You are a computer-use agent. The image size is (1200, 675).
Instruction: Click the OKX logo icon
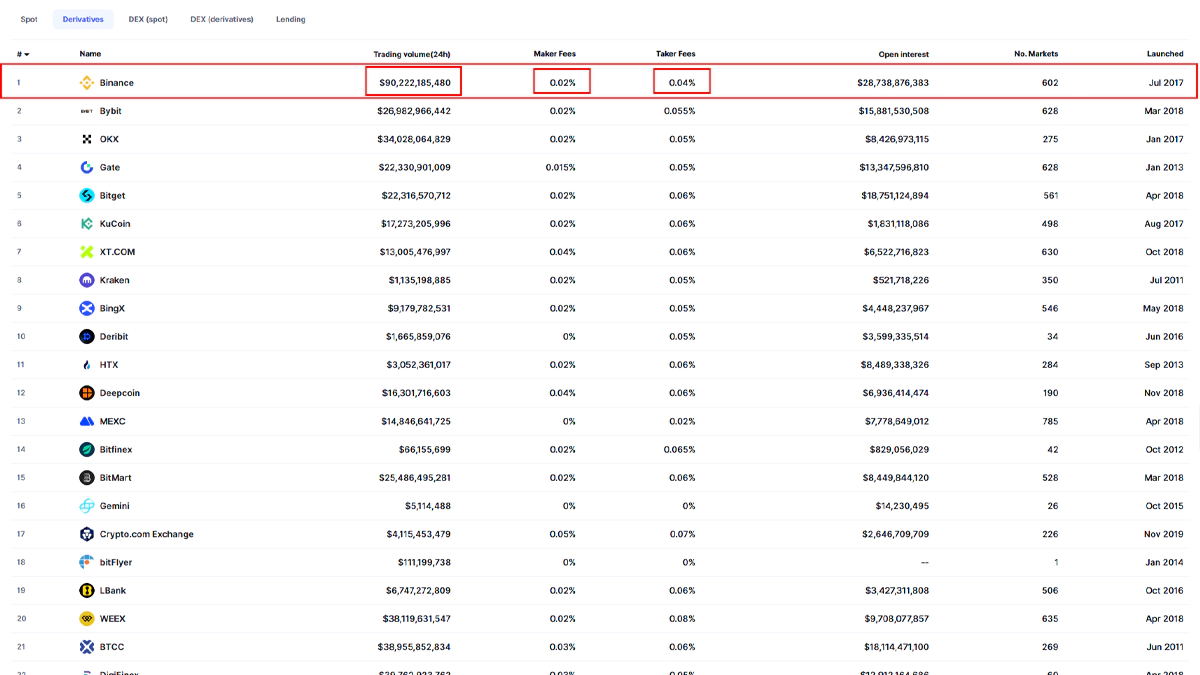pyautogui.click(x=87, y=139)
